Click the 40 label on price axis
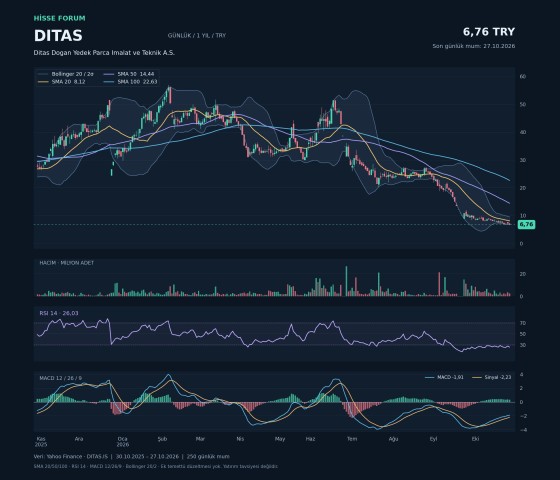Image resolution: width=560 pixels, height=480 pixels. coord(523,132)
